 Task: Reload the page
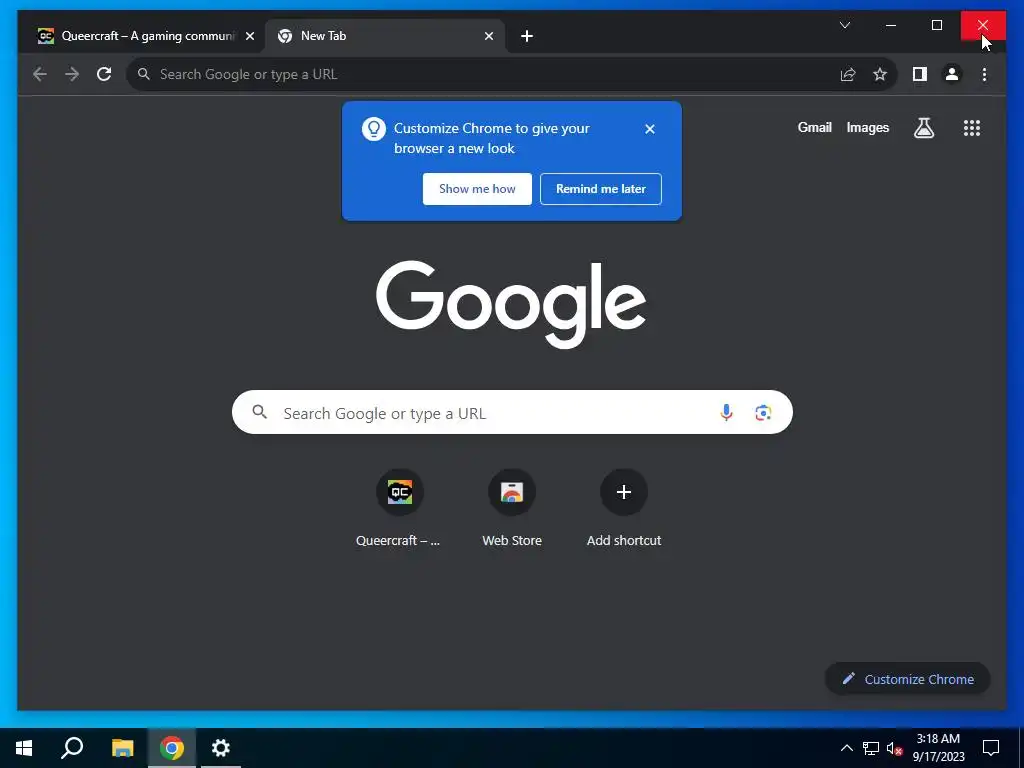[104, 74]
